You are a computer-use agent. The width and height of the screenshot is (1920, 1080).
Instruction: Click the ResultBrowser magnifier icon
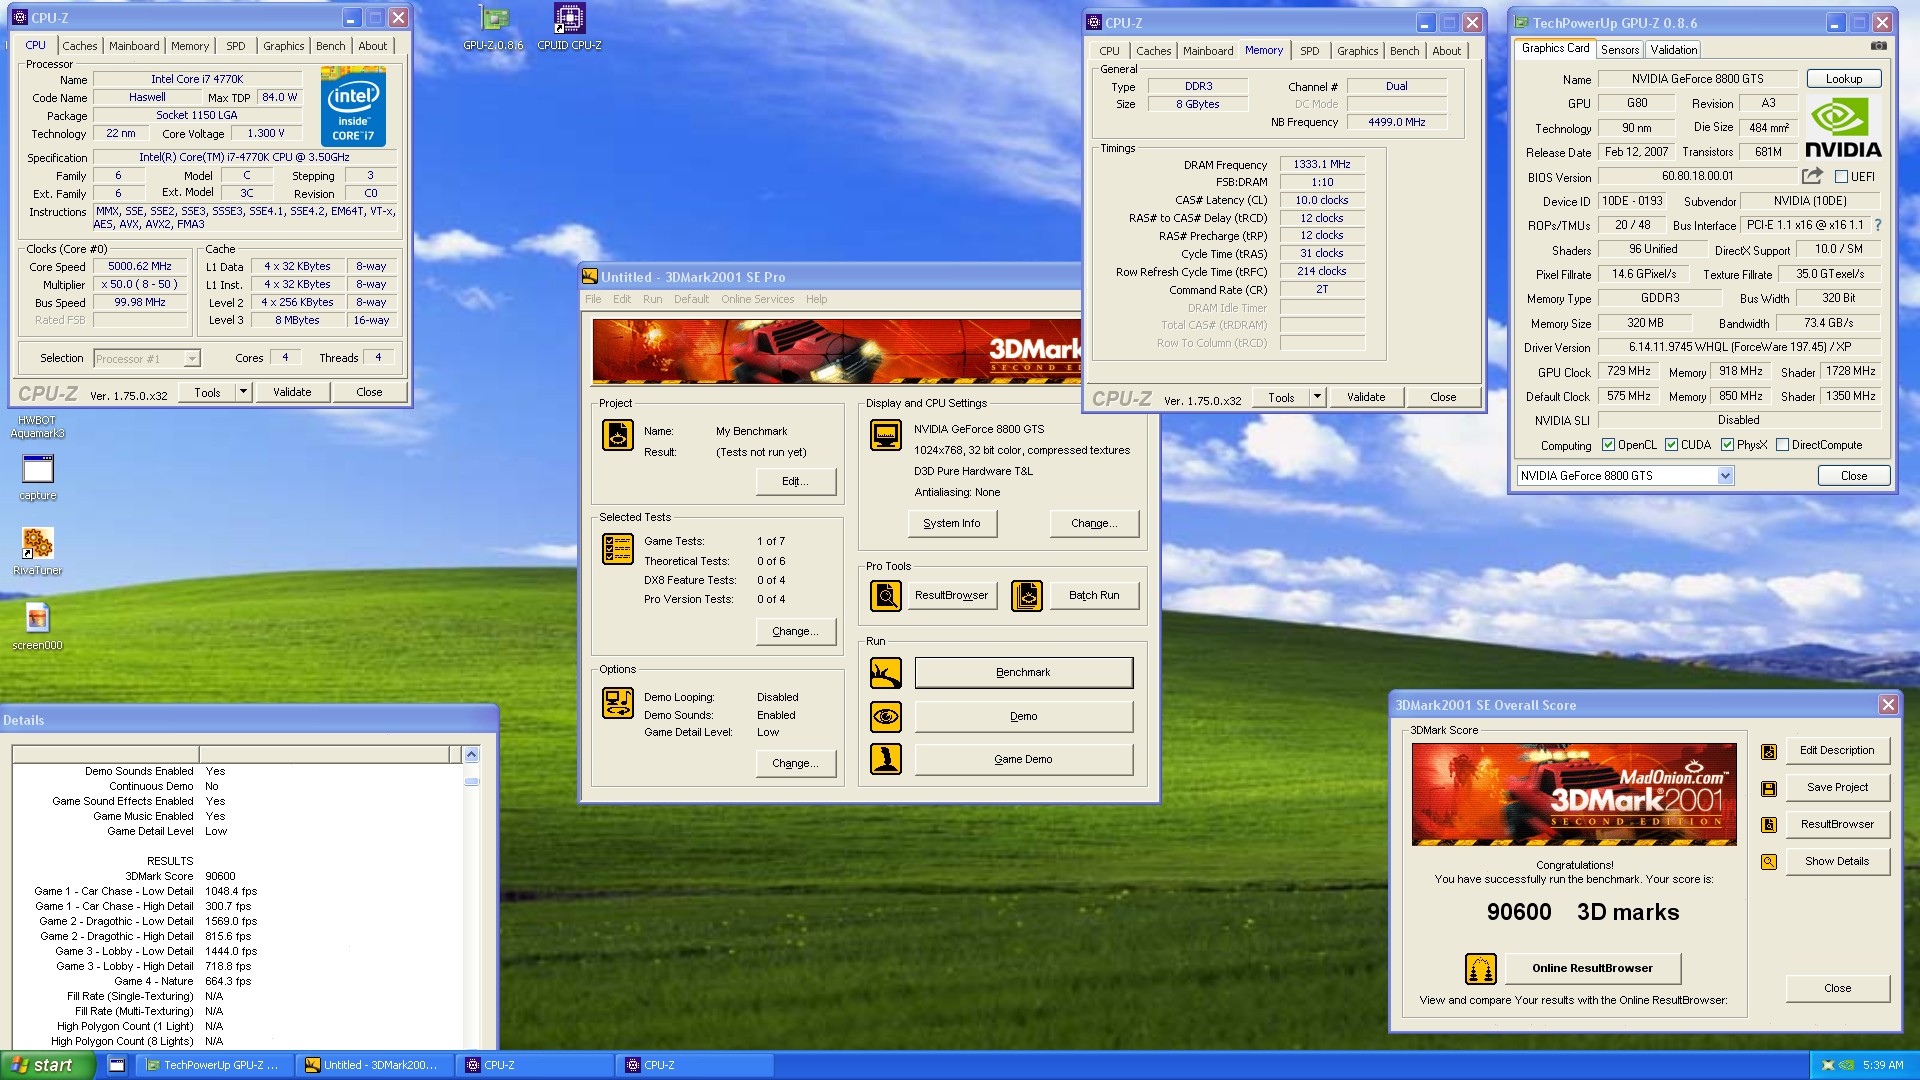coord(886,595)
